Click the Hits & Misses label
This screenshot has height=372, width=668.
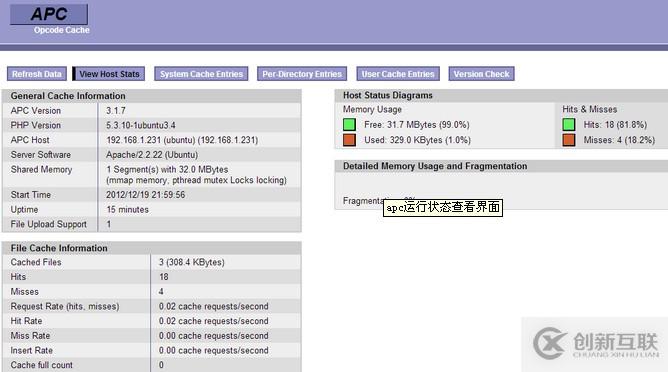click(x=590, y=110)
